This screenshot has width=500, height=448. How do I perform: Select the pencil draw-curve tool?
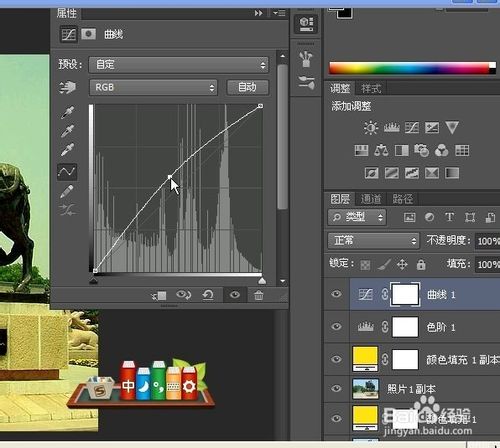pyautogui.click(x=67, y=192)
